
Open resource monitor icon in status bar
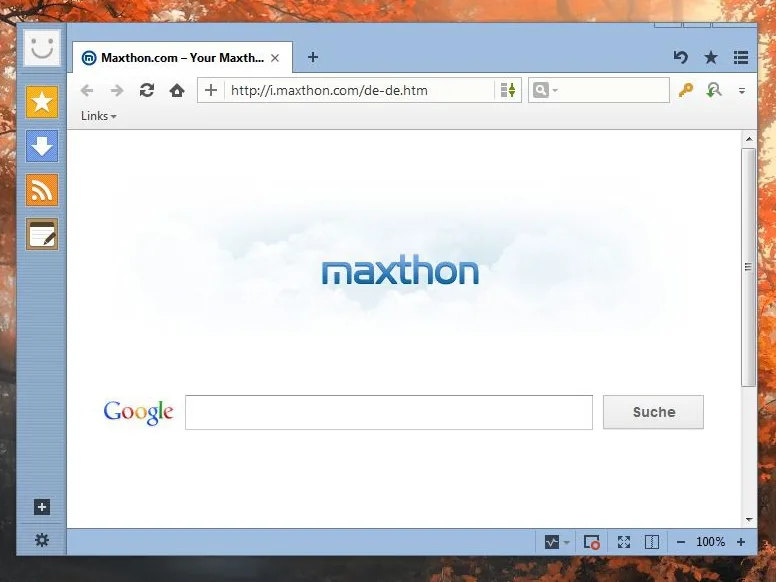click(x=551, y=542)
